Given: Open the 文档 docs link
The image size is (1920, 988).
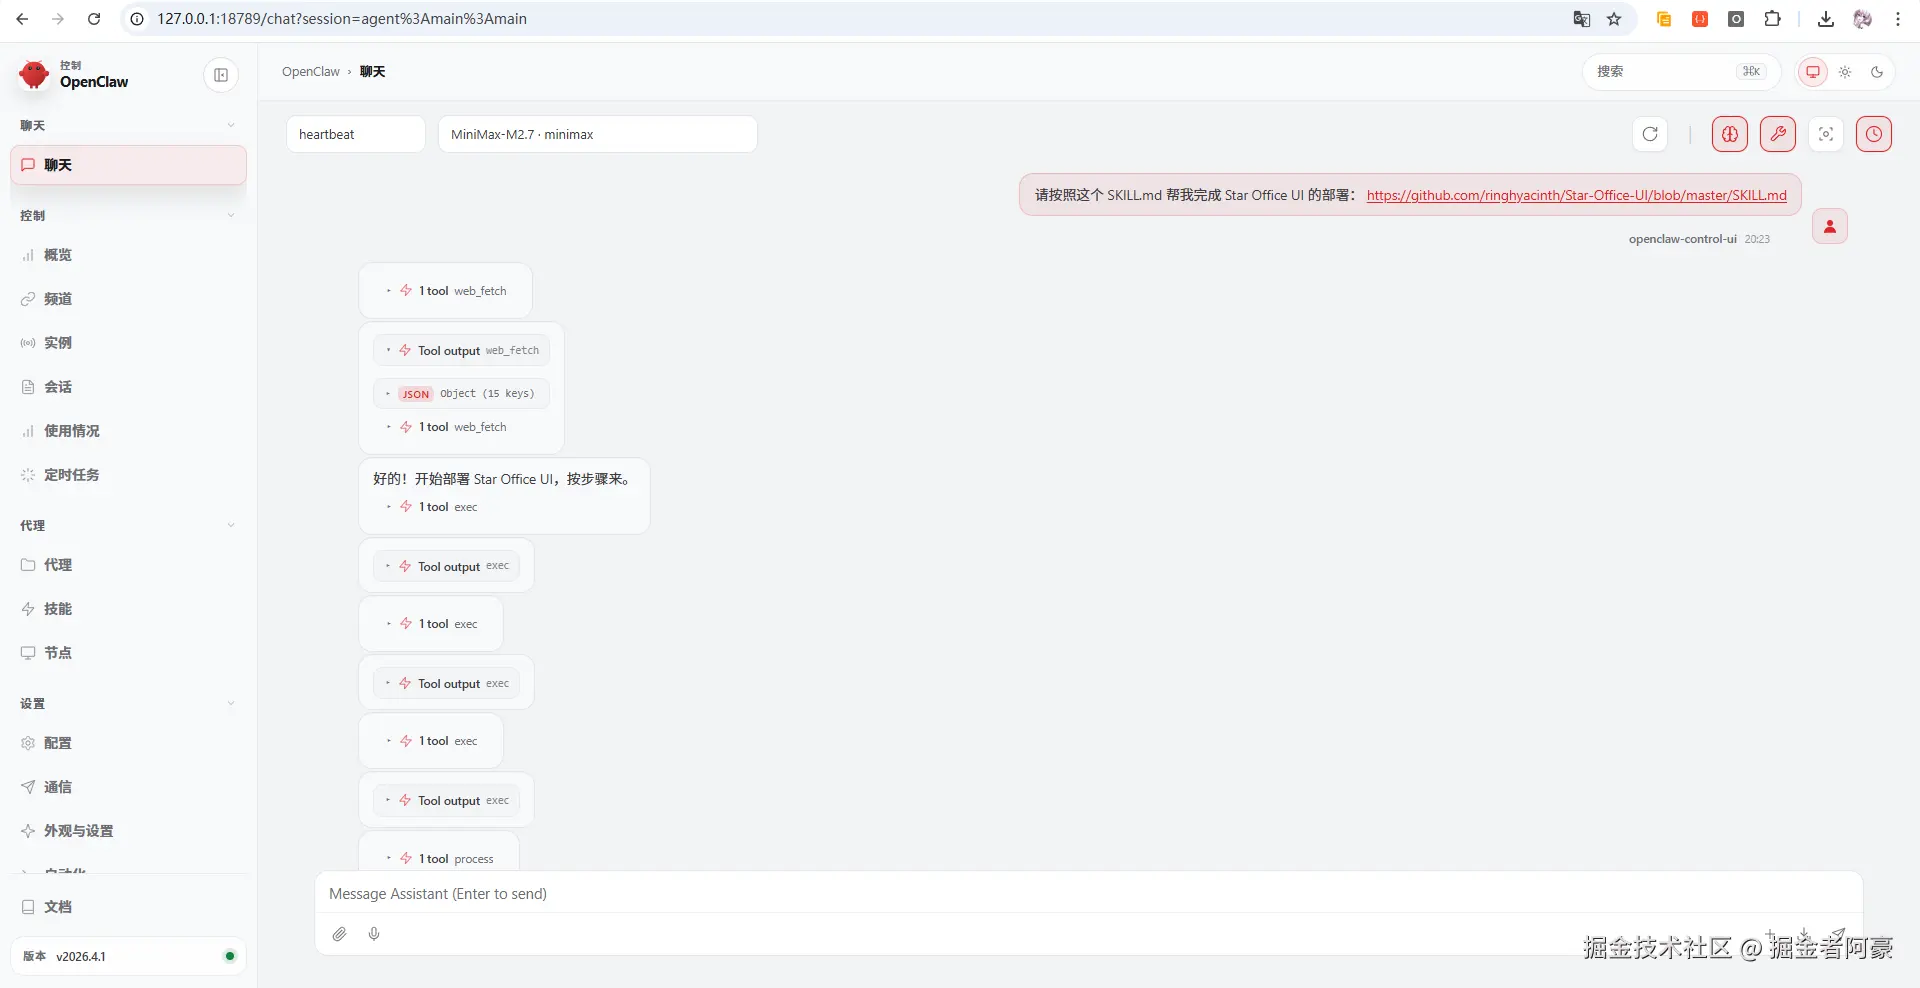Looking at the screenshot, I should 128,907.
